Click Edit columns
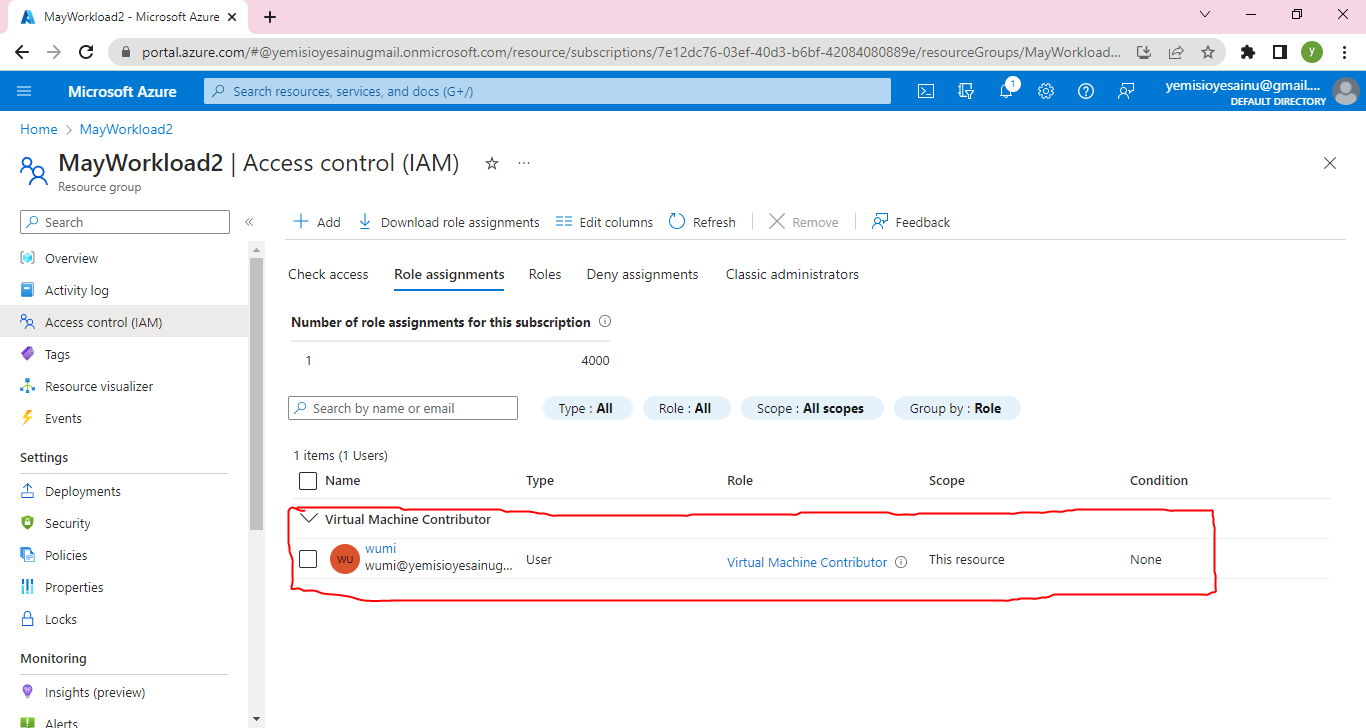The height and width of the screenshot is (728, 1366). 604,222
